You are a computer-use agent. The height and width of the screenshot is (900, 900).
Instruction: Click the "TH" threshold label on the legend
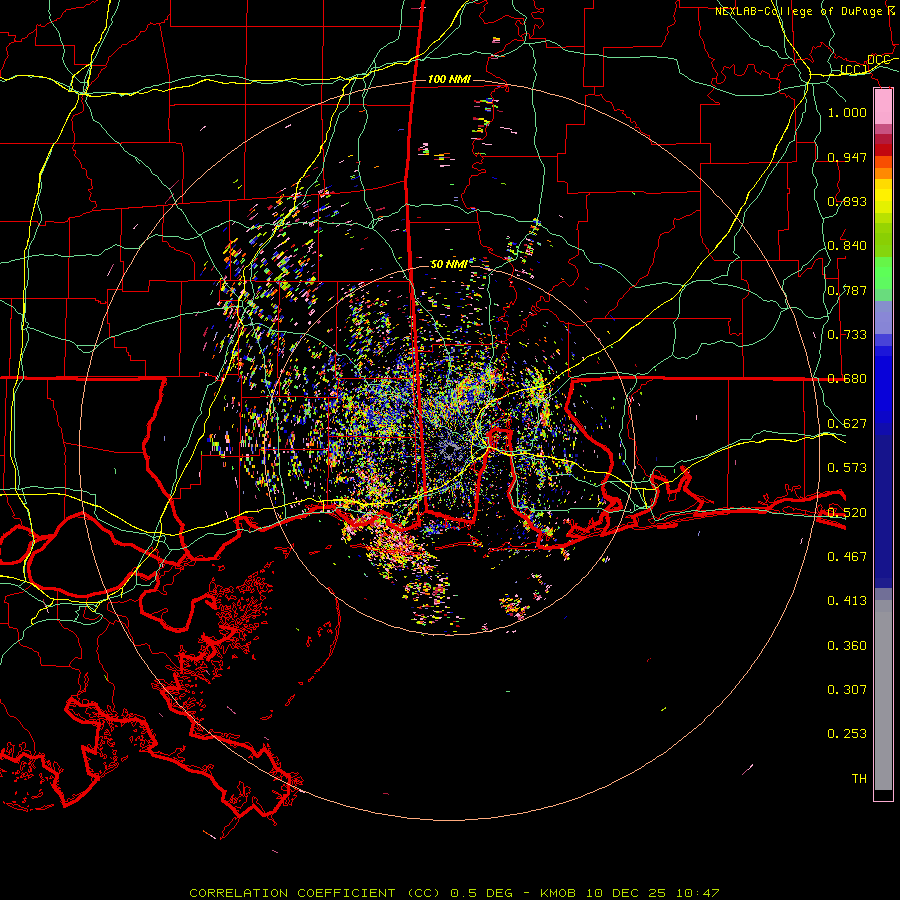tap(859, 779)
